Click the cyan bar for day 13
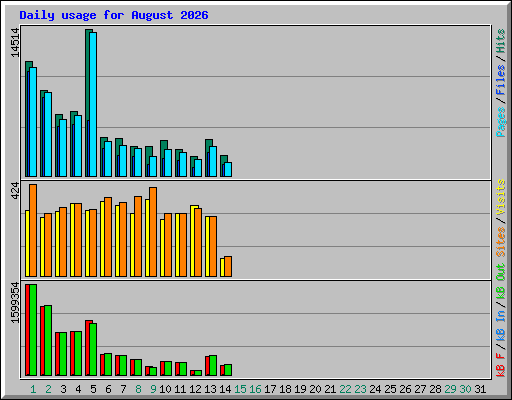 tap(213, 161)
